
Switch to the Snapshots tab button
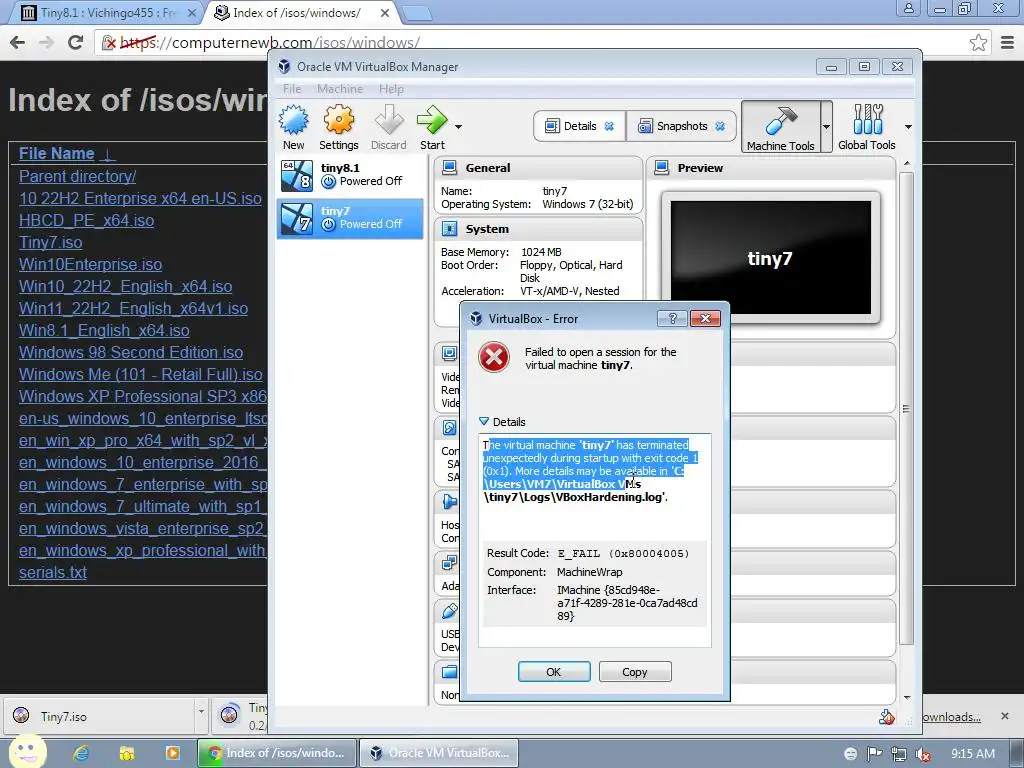pos(682,126)
